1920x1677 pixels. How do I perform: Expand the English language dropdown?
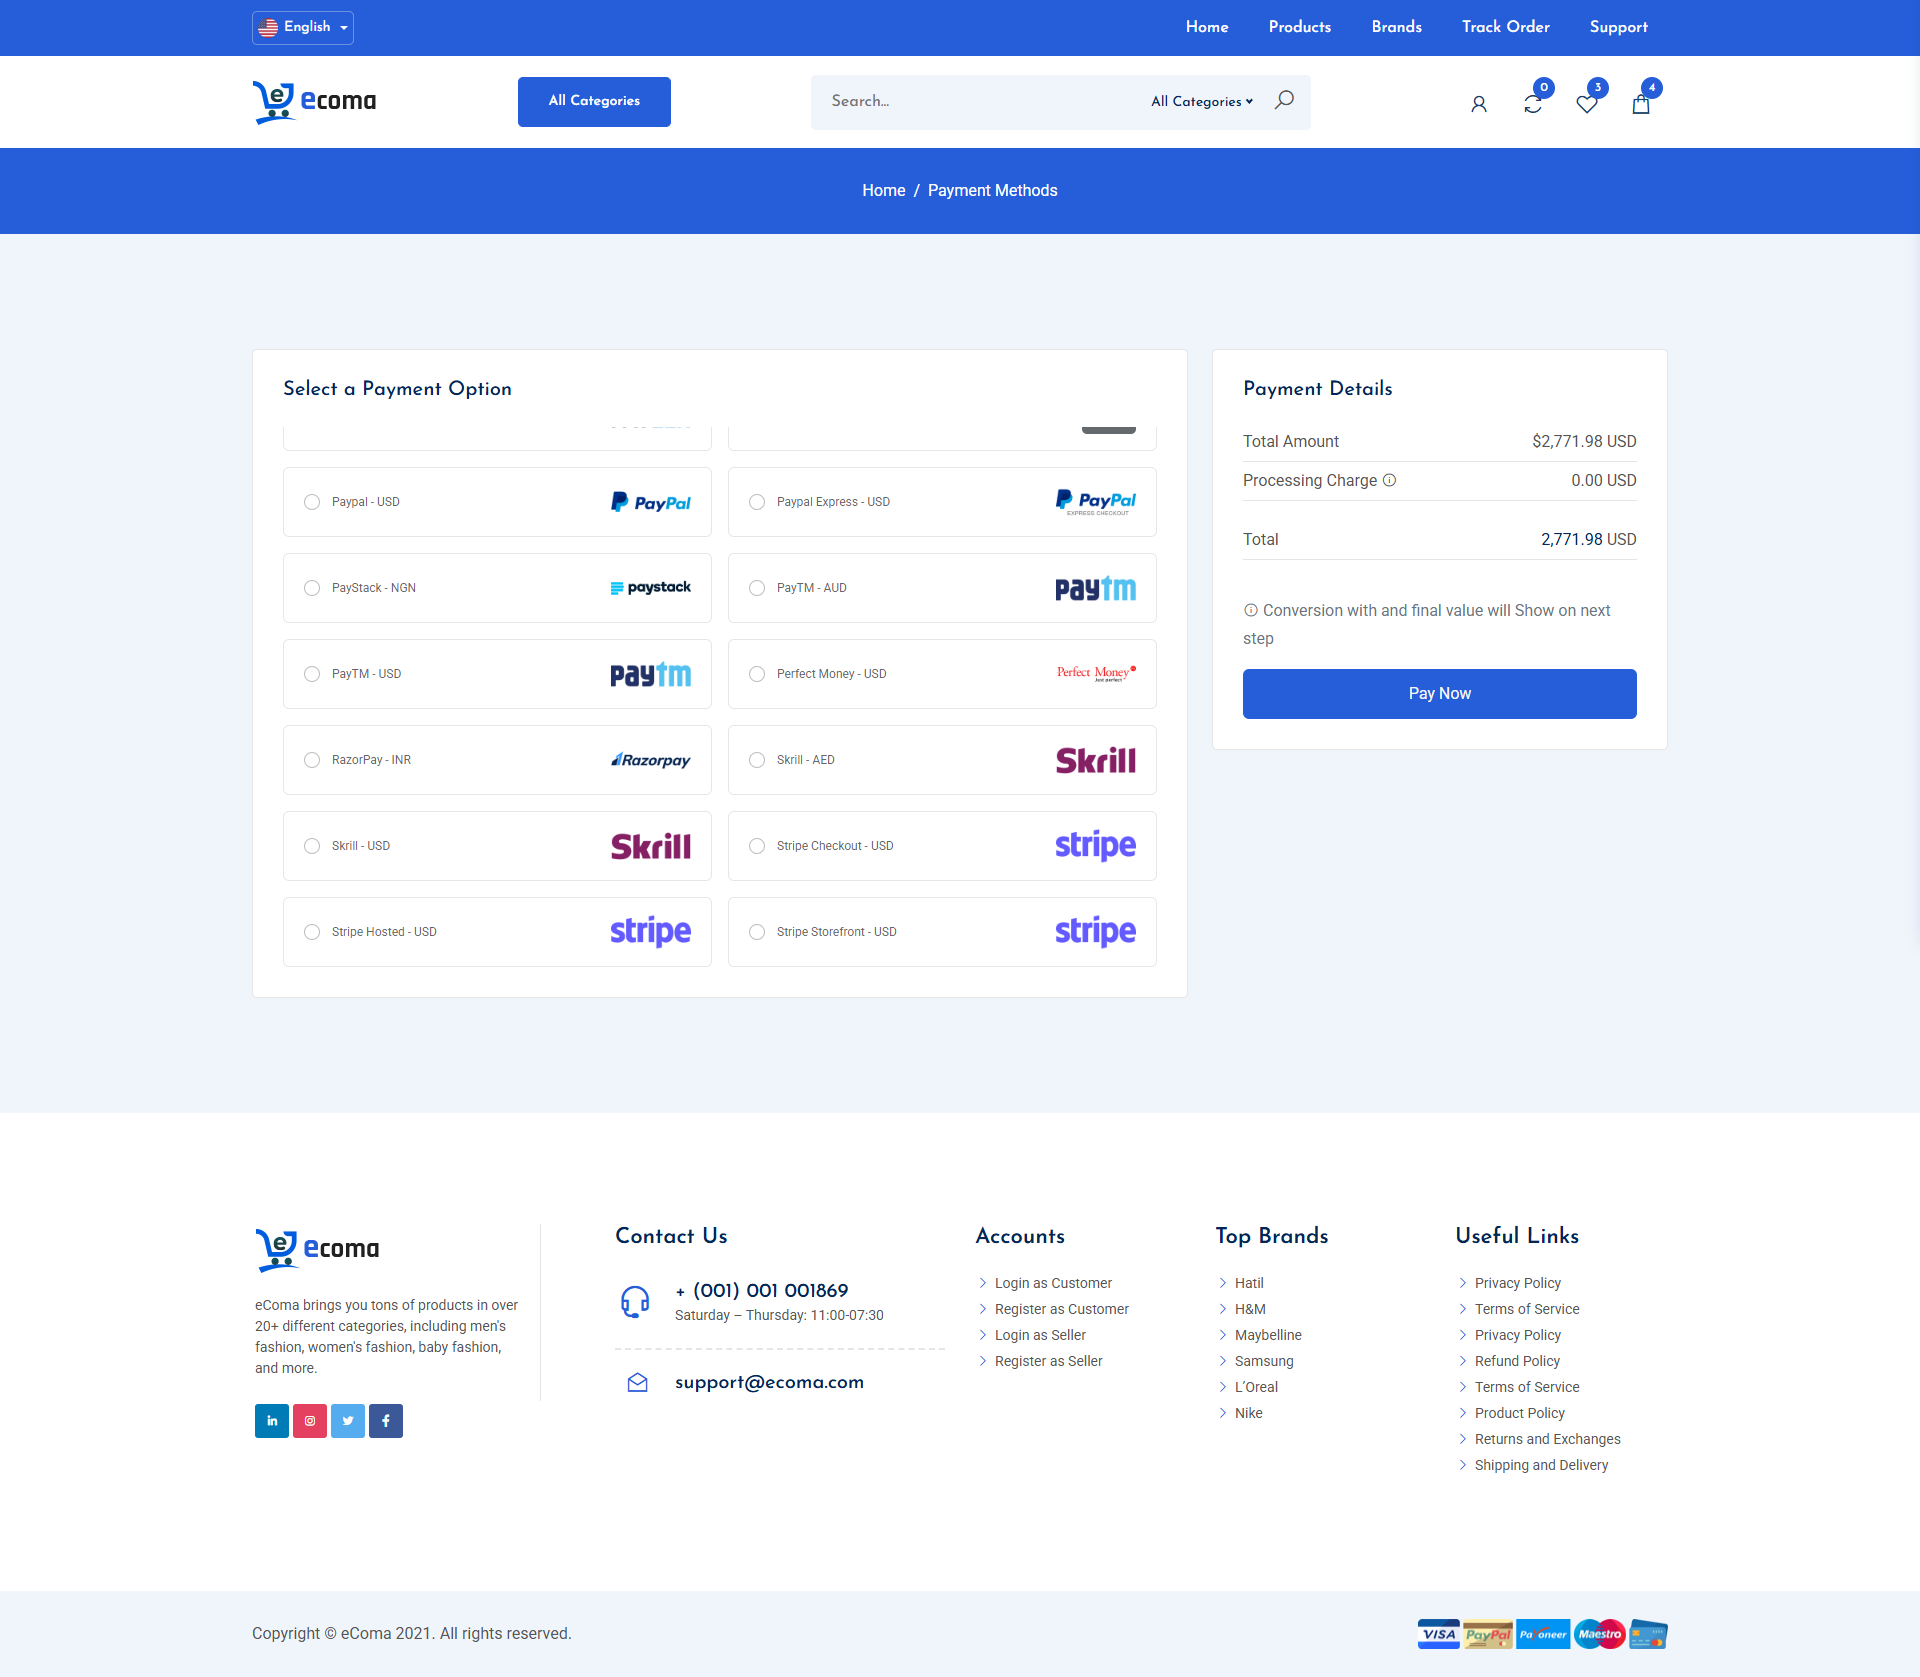coord(303,27)
